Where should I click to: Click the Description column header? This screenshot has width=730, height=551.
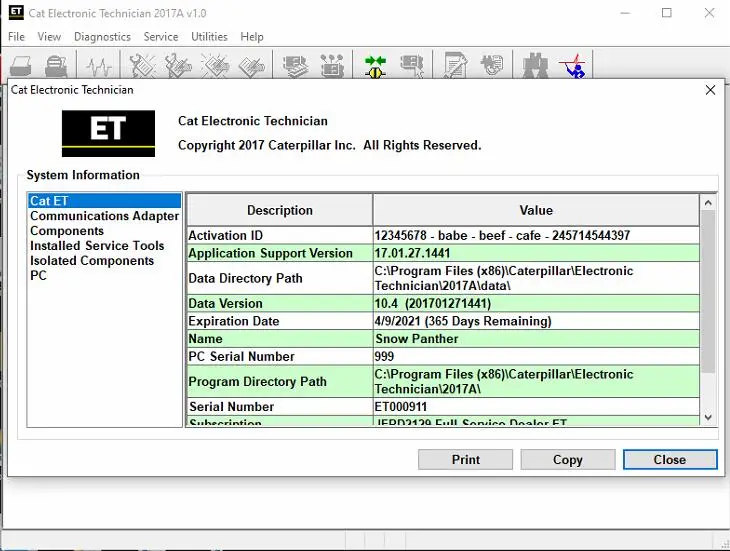pos(279,211)
